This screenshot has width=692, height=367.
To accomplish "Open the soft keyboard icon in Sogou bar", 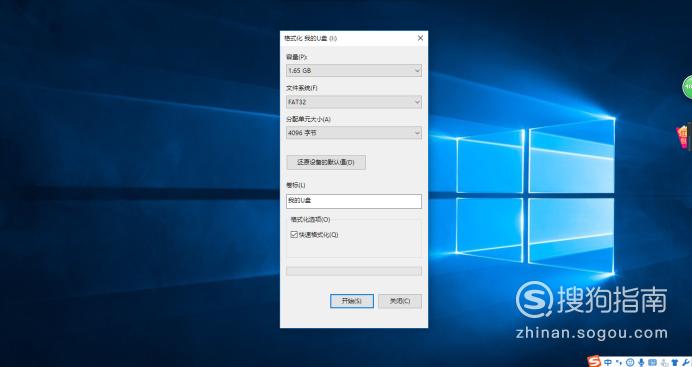I will pos(652,363).
